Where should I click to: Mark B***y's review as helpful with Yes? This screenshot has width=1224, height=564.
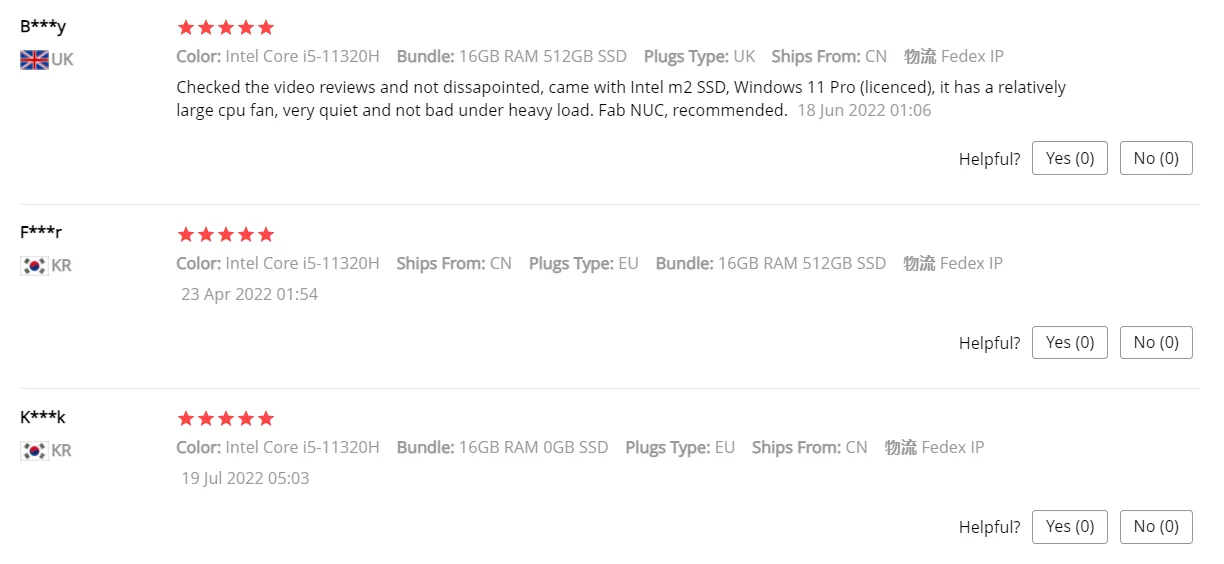(1069, 158)
